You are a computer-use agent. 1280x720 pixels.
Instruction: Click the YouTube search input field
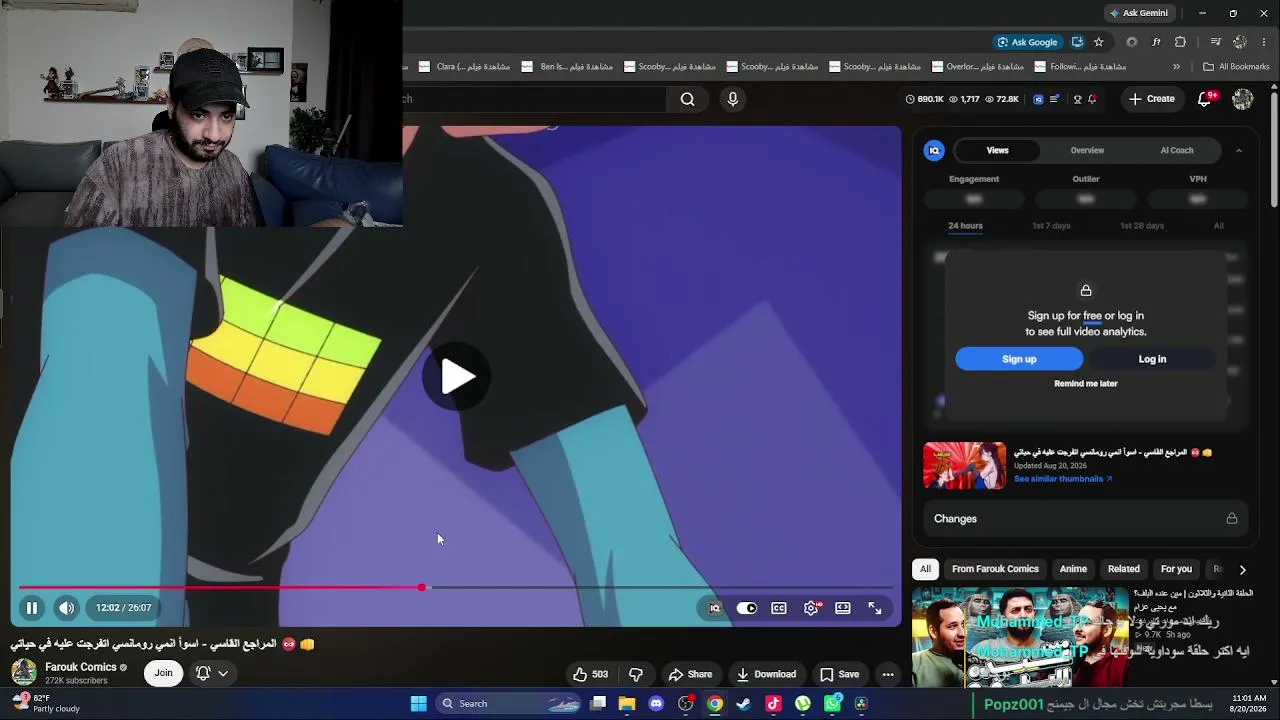point(535,99)
